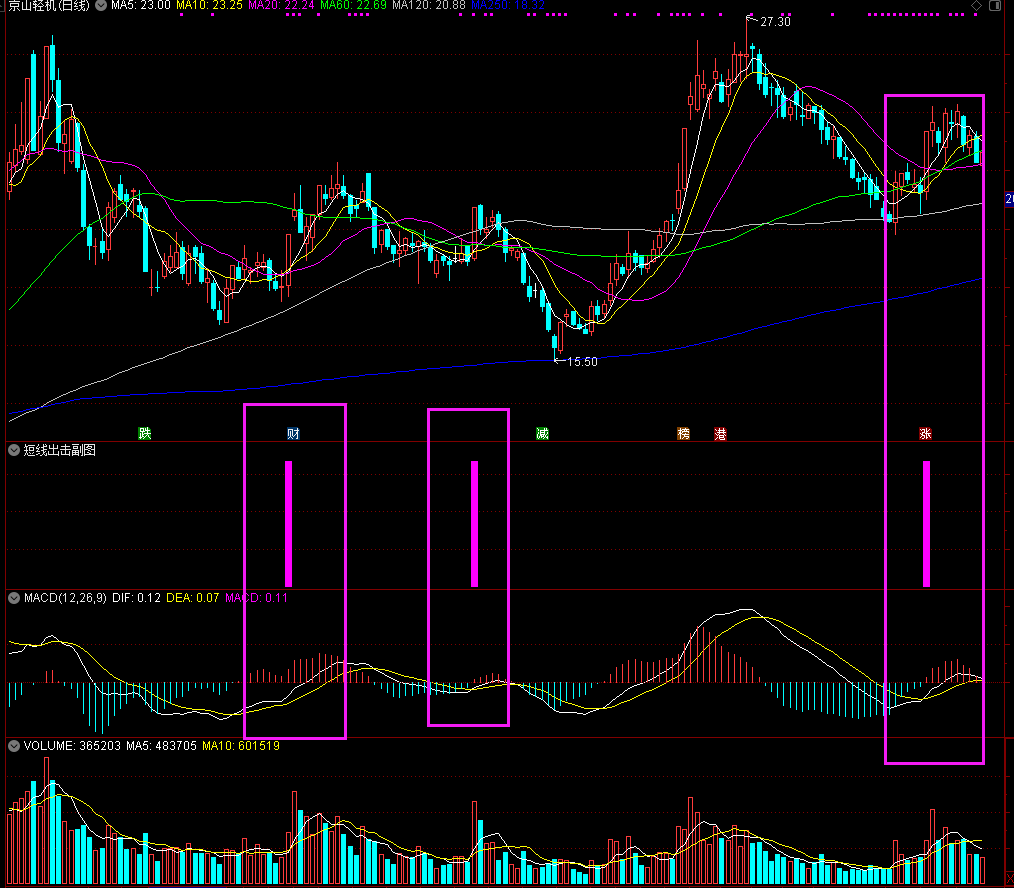Click the MACD(12,26,9) parameter label
The height and width of the screenshot is (888, 1014).
tap(65, 598)
